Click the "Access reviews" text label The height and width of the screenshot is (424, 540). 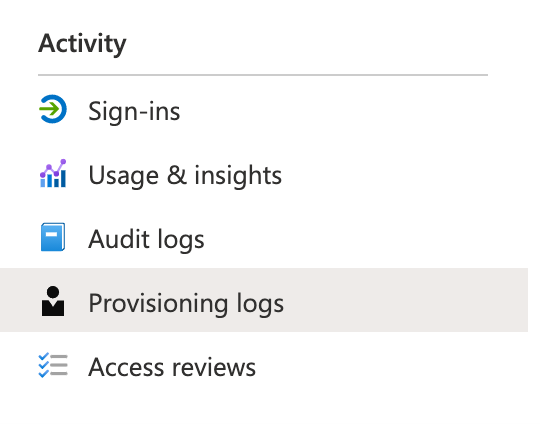coord(172,367)
